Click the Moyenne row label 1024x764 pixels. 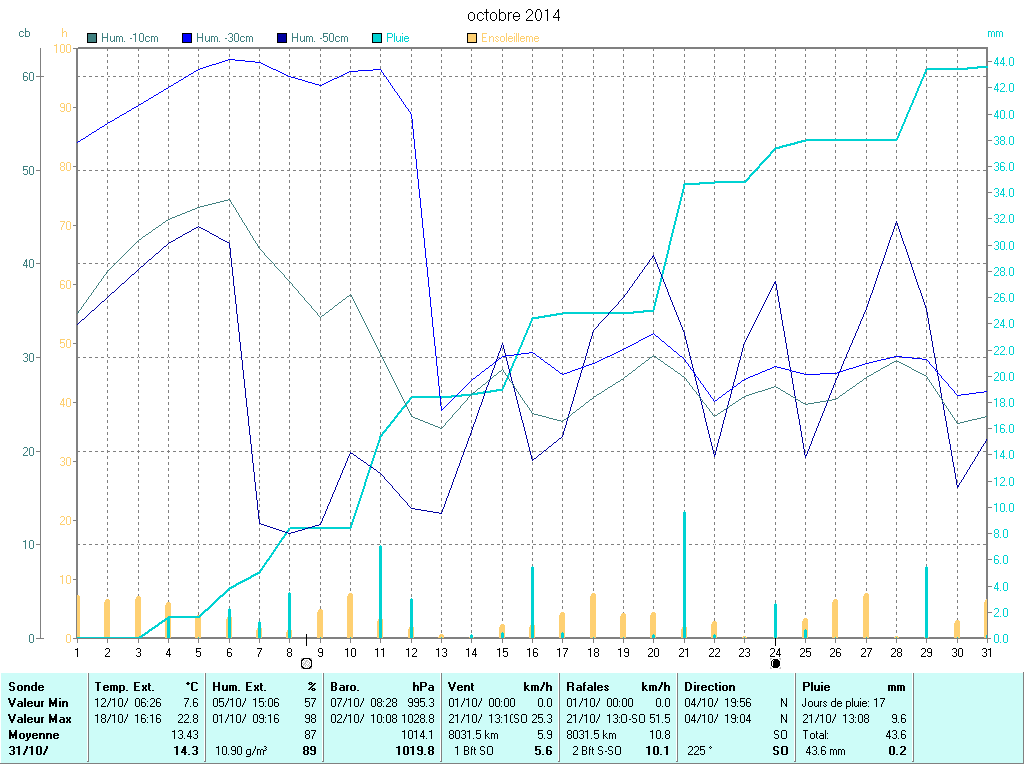pos(31,734)
